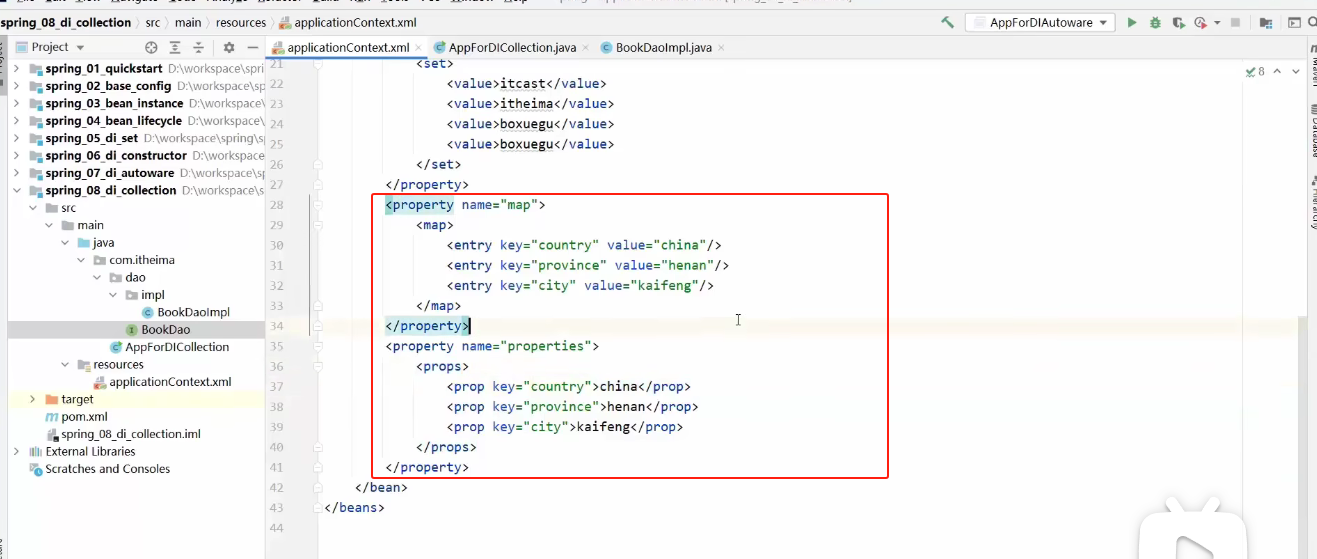Image resolution: width=1317 pixels, height=559 pixels.
Task: Expand the spring_02_base_config module arrow
Action: 17,86
